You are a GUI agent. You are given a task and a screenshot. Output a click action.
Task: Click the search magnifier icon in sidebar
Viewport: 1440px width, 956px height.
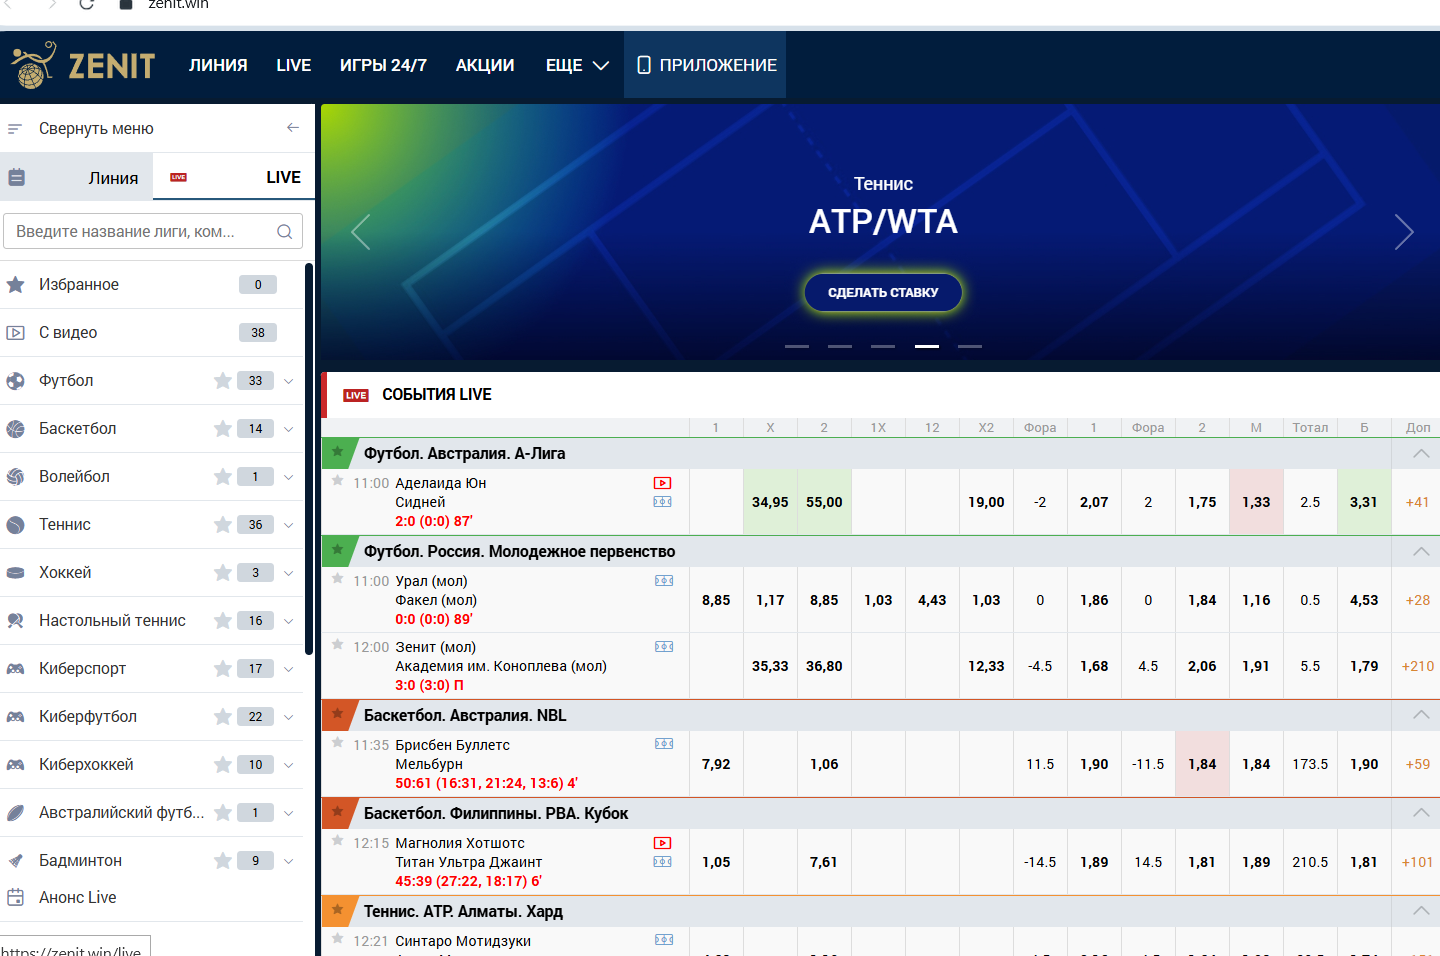pos(284,232)
